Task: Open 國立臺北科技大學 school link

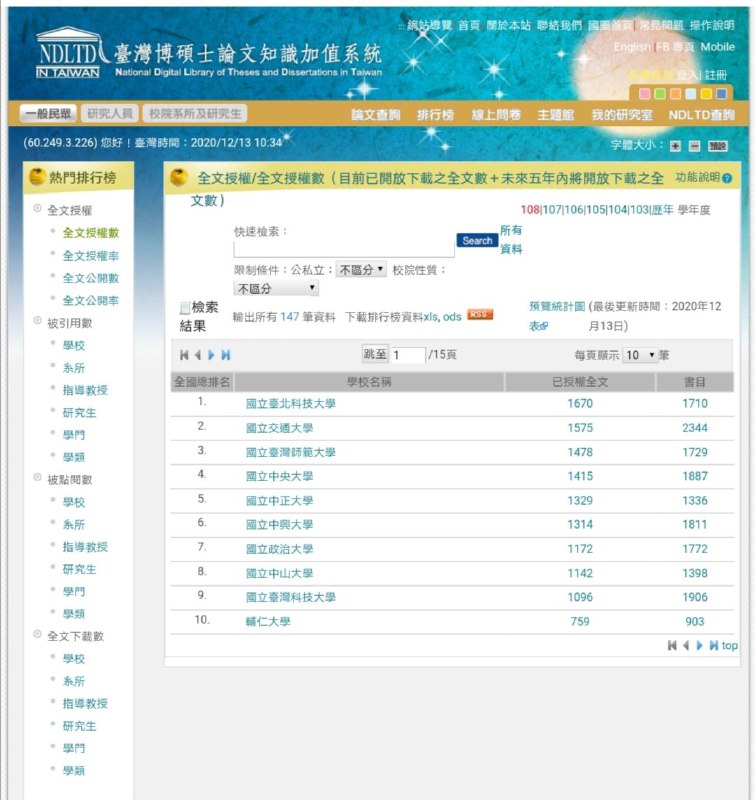Action: coord(291,404)
